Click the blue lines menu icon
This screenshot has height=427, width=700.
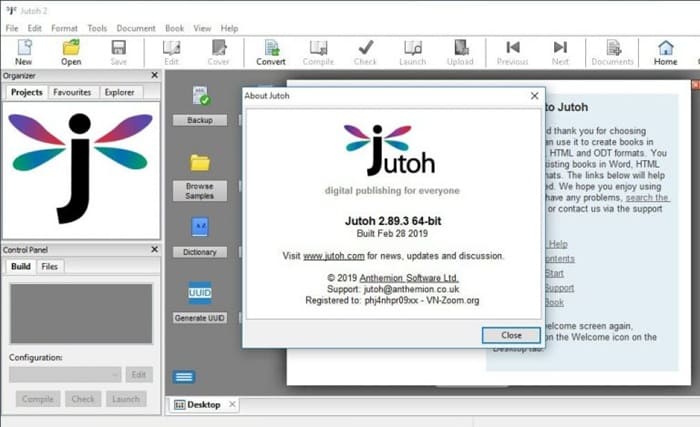coord(183,377)
